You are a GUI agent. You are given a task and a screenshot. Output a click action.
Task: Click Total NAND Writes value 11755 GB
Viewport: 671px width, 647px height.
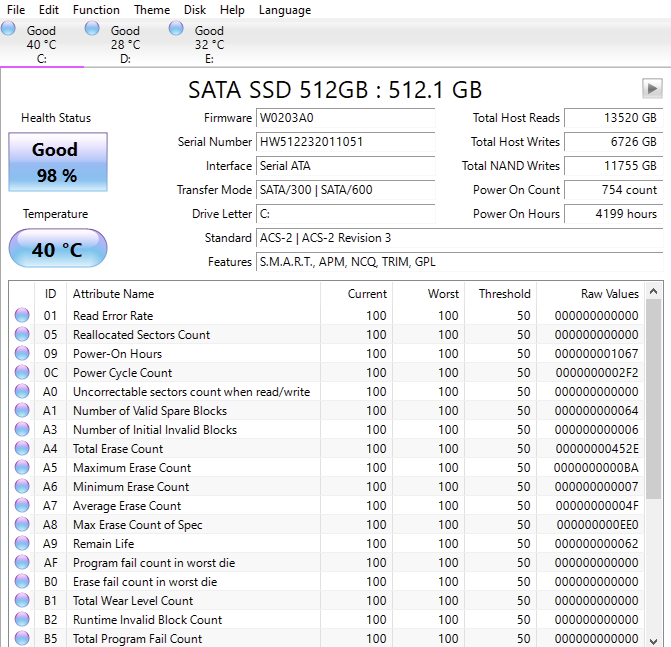coord(613,166)
